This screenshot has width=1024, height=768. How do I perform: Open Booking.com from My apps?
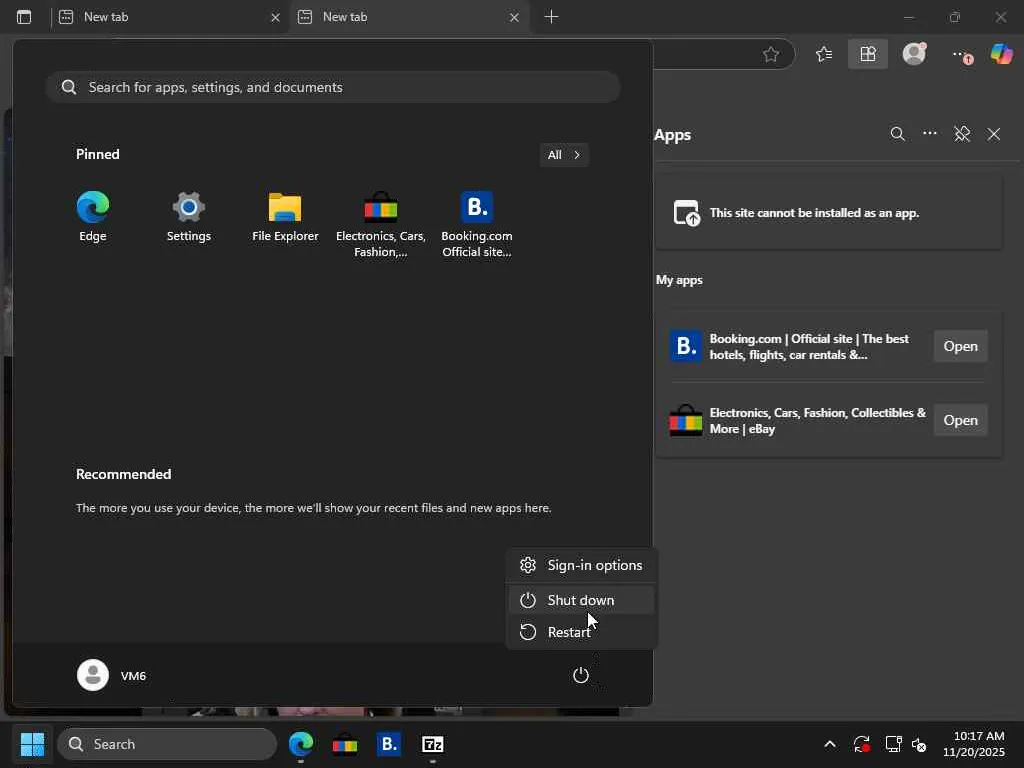[x=960, y=346]
